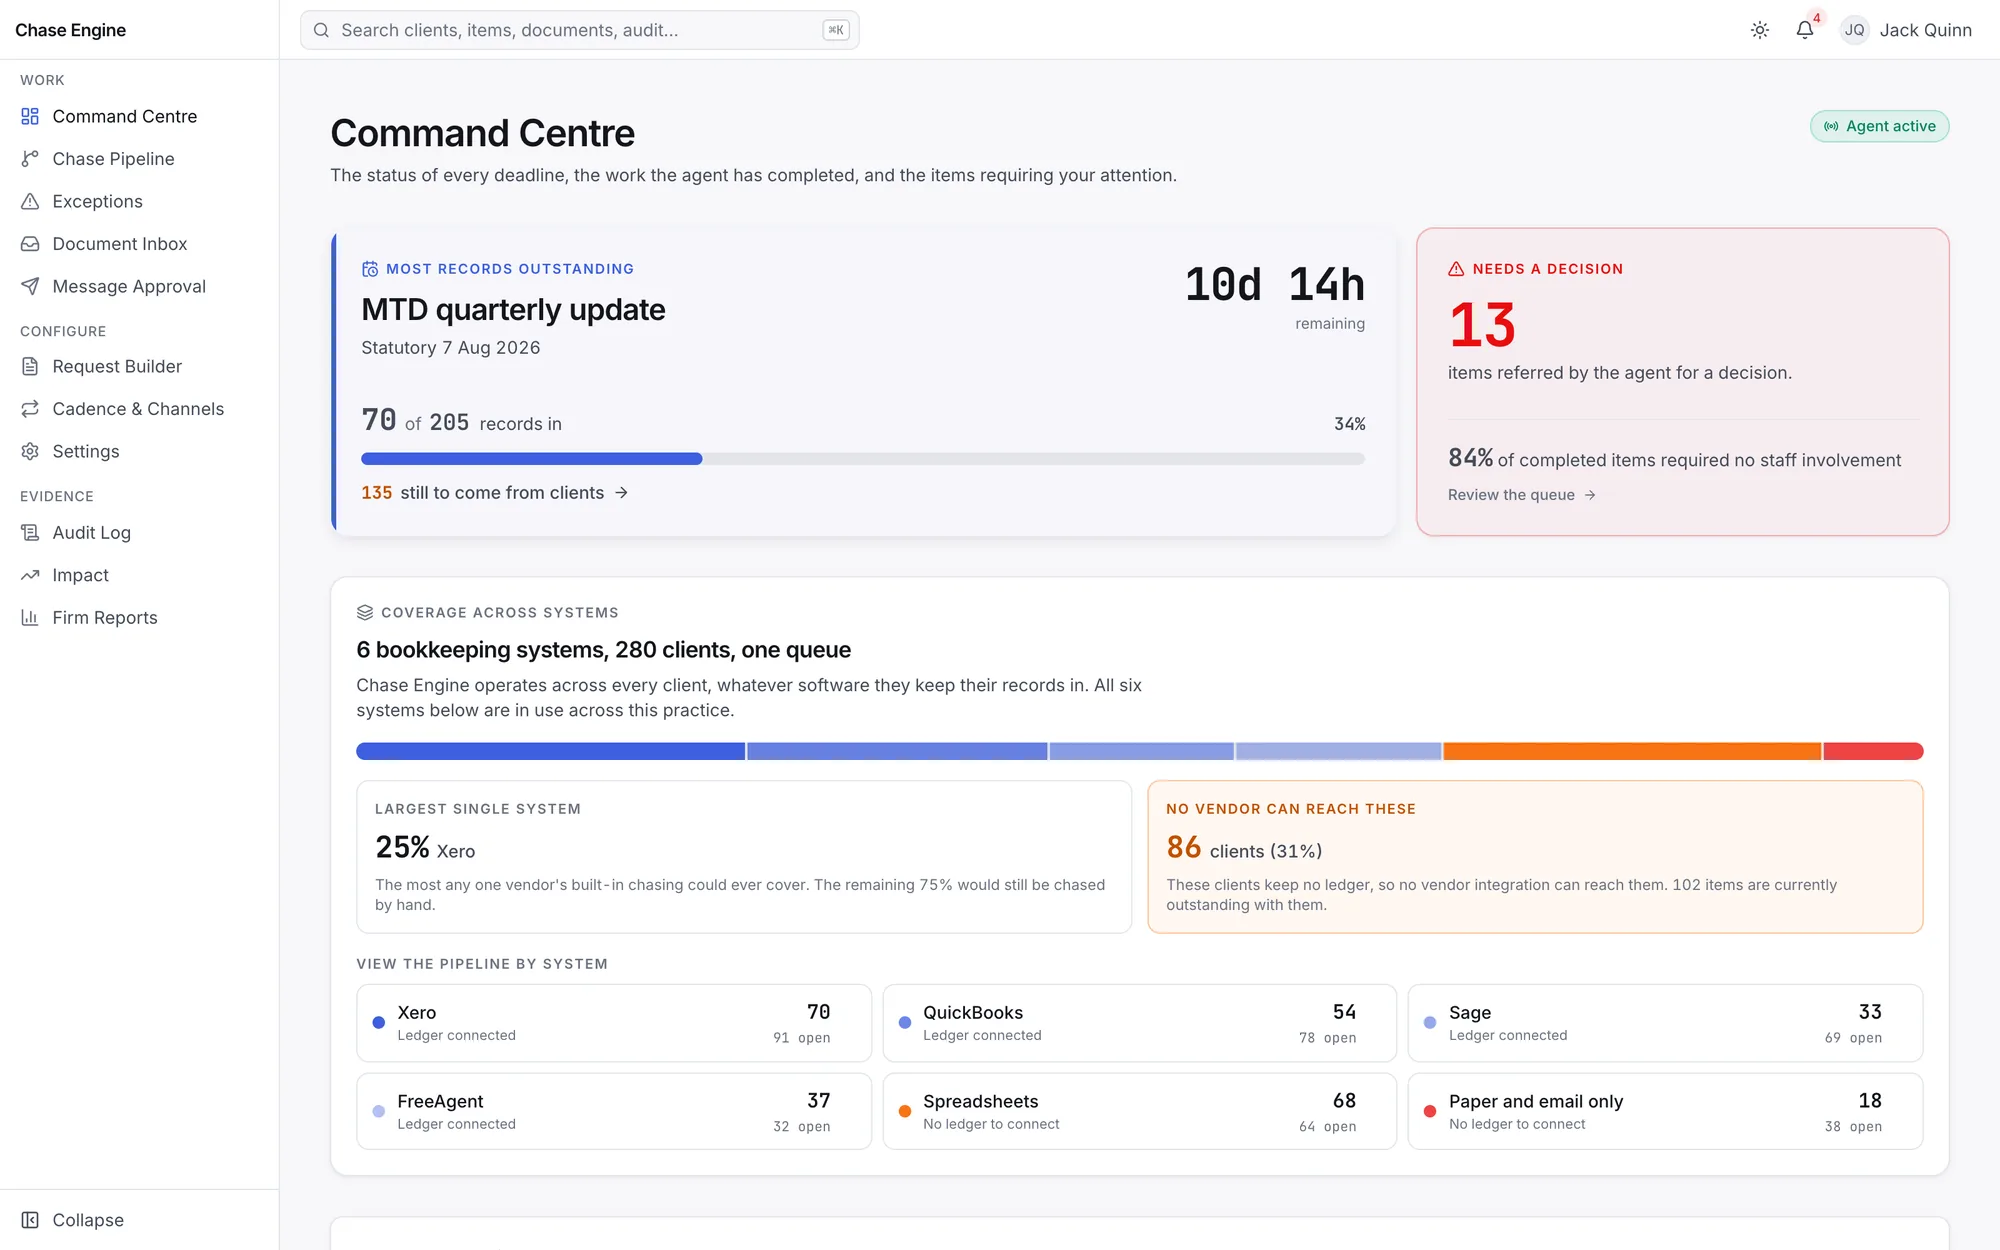Screen dimensions: 2000x1250
Task: Click the Firm Reports bar chart icon
Action: point(30,618)
